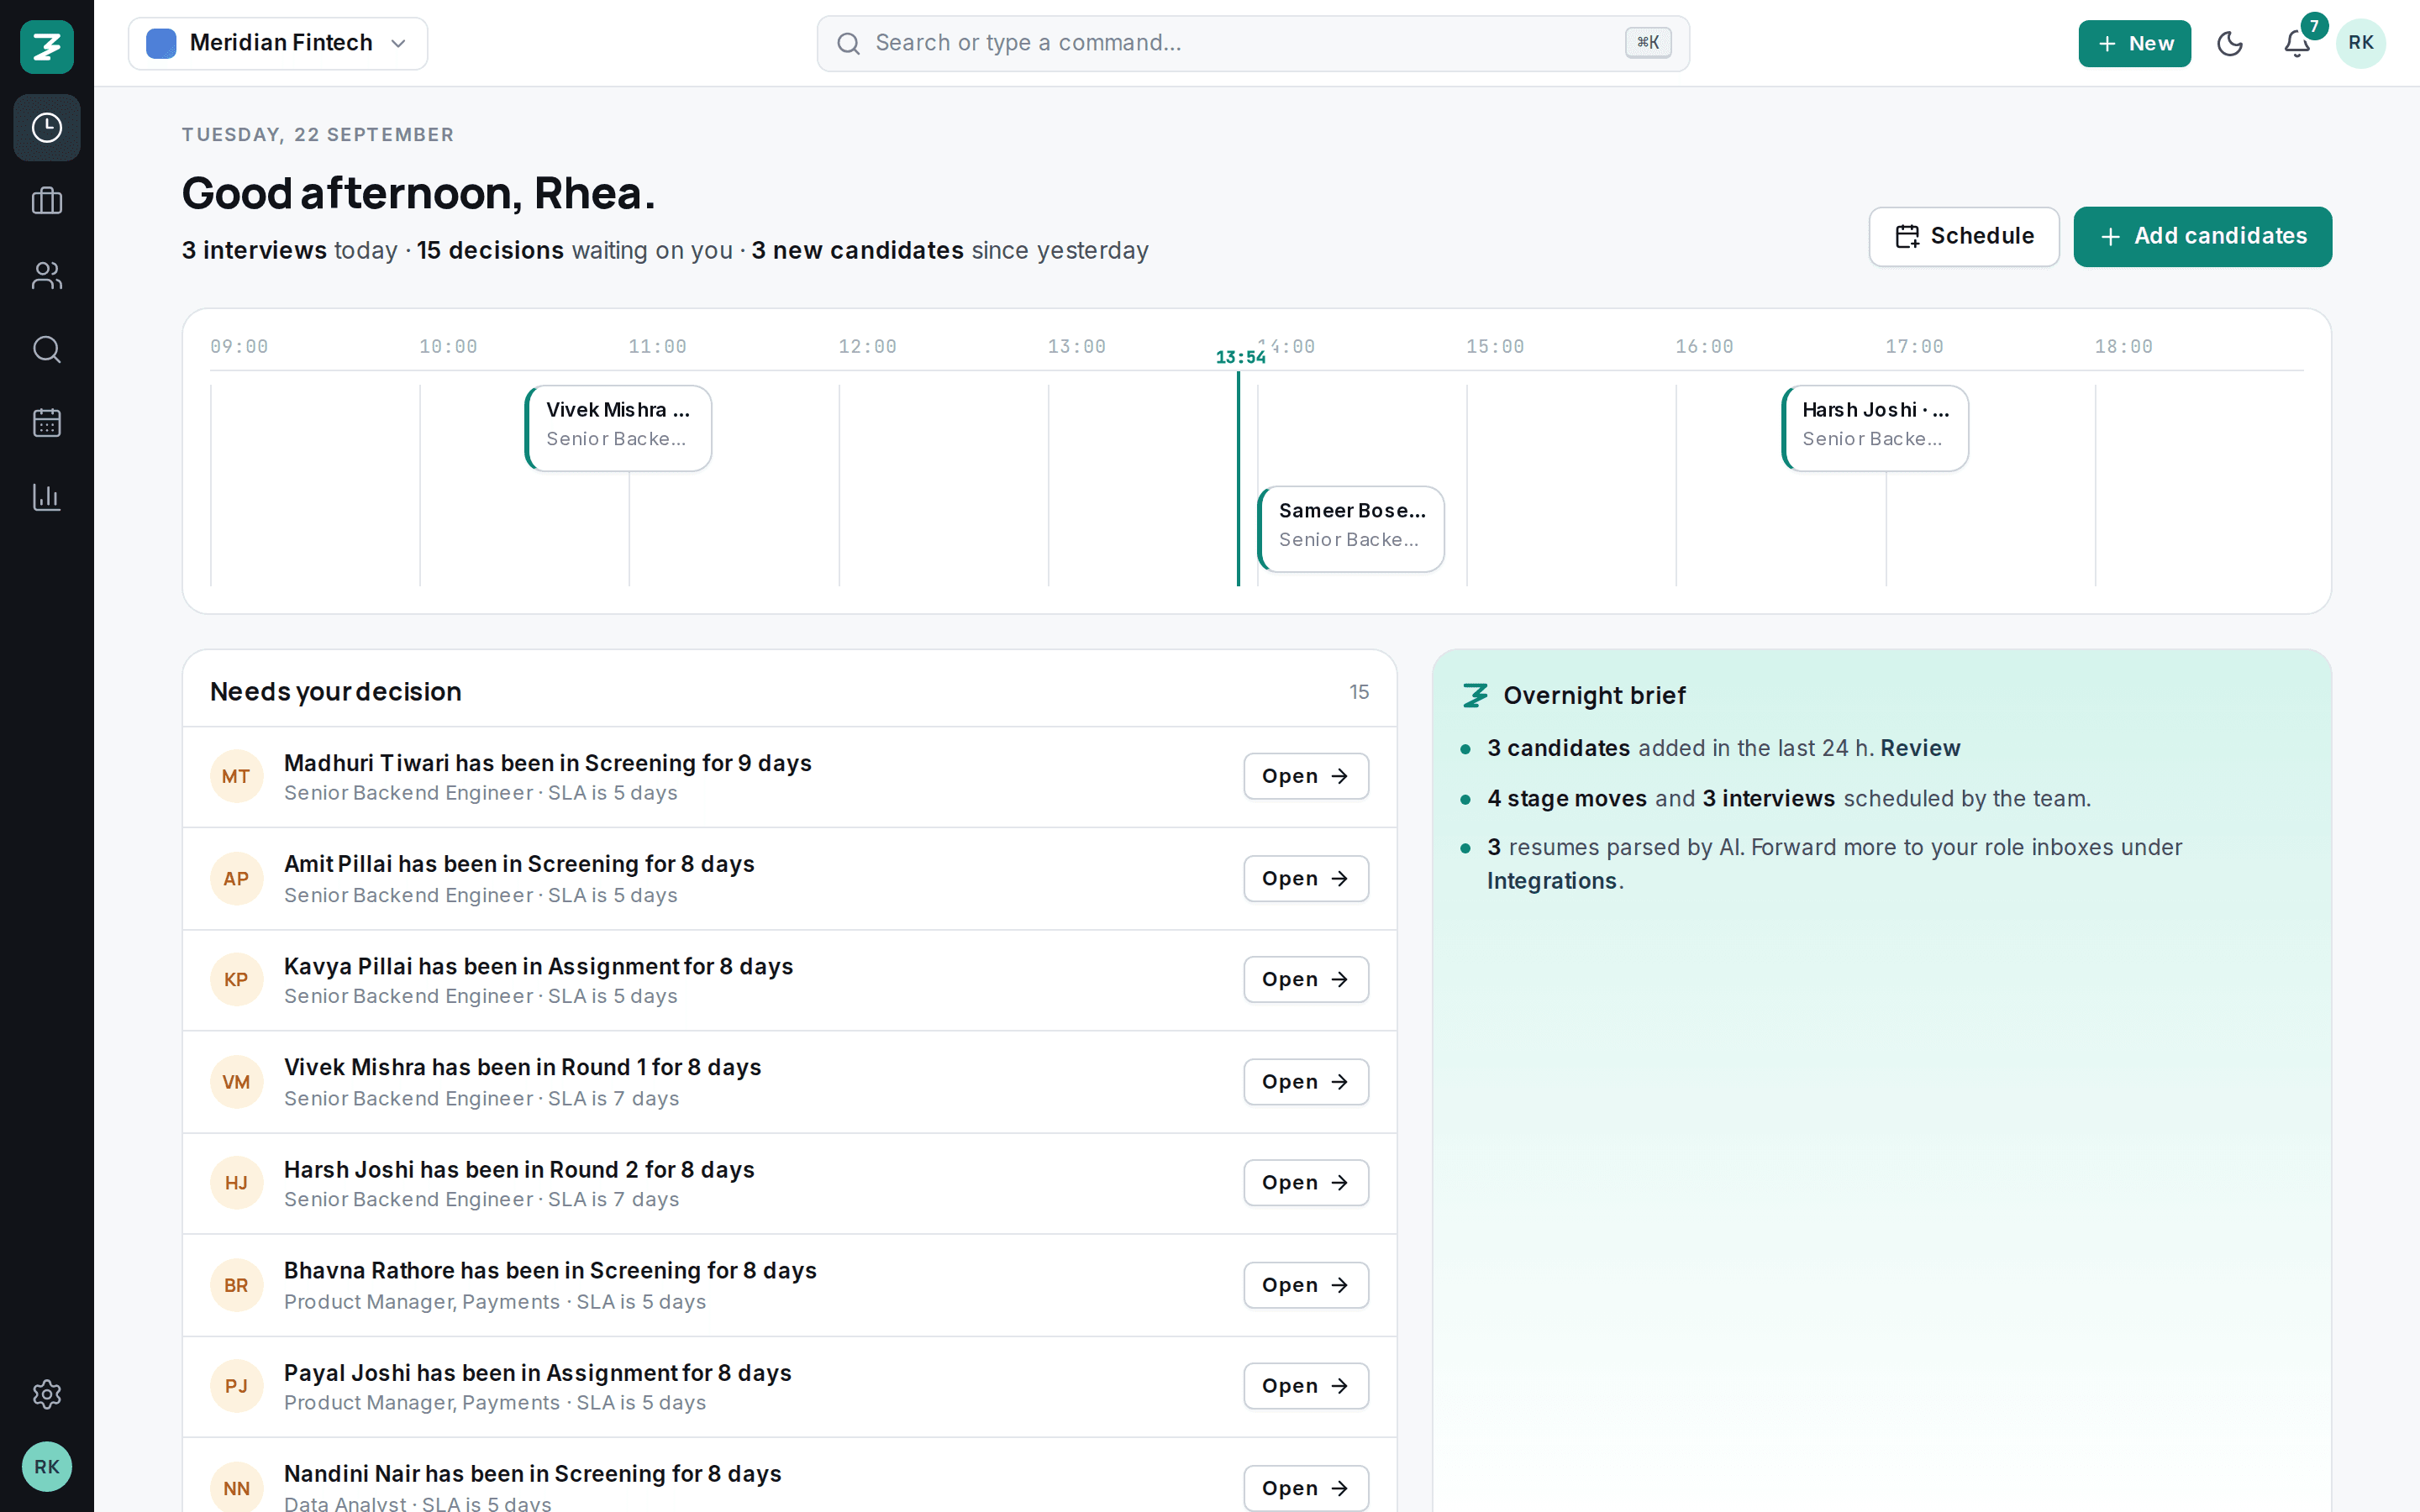Click the green New button
Image resolution: width=2420 pixels, height=1512 pixels.
[x=2134, y=43]
